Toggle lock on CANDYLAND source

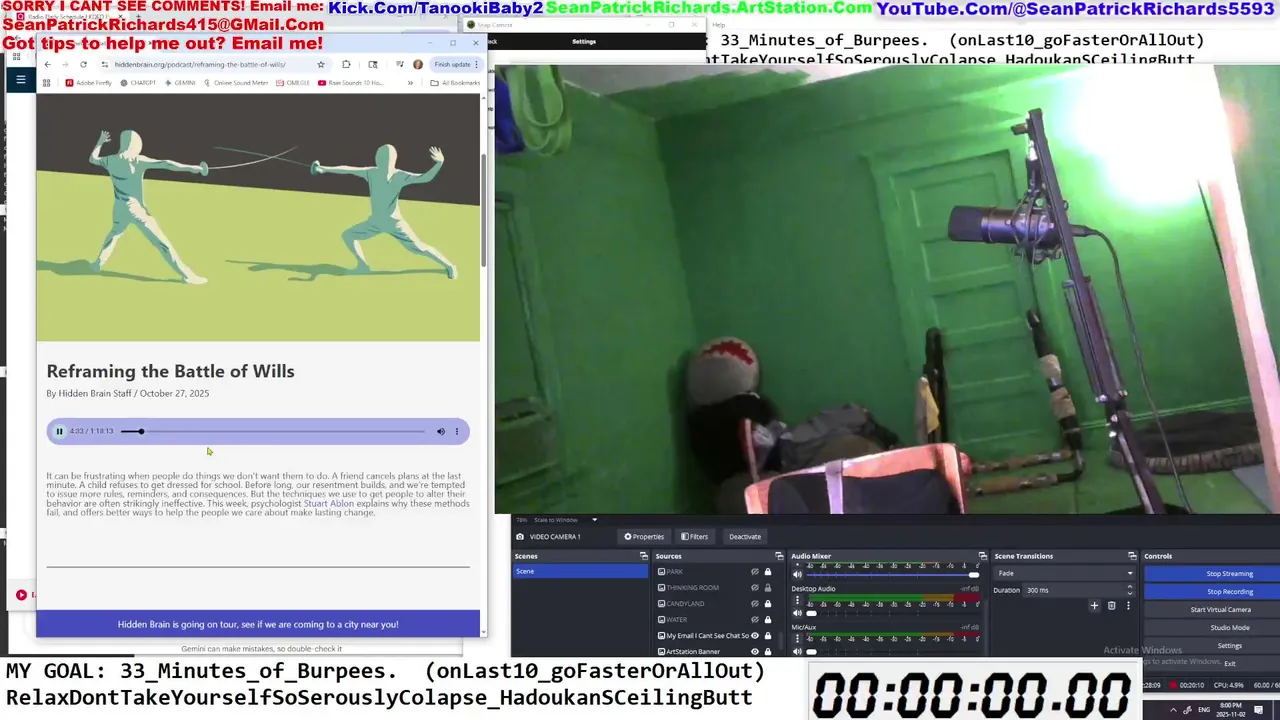(768, 604)
